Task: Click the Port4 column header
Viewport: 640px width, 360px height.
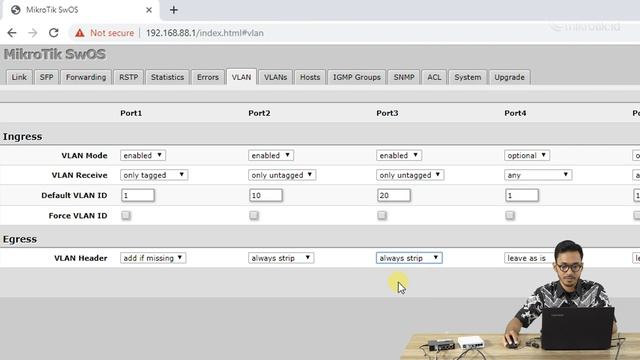Action: point(515,113)
